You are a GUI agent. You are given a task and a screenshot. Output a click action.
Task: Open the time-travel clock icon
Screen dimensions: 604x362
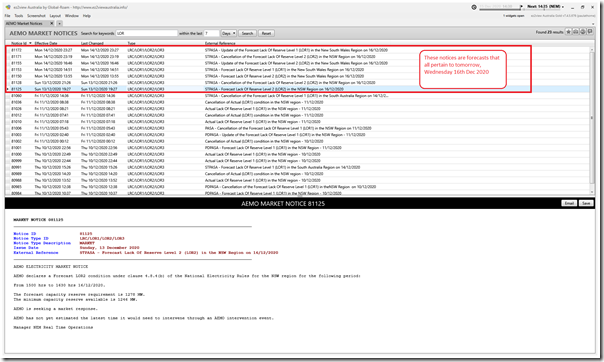coord(474,7)
